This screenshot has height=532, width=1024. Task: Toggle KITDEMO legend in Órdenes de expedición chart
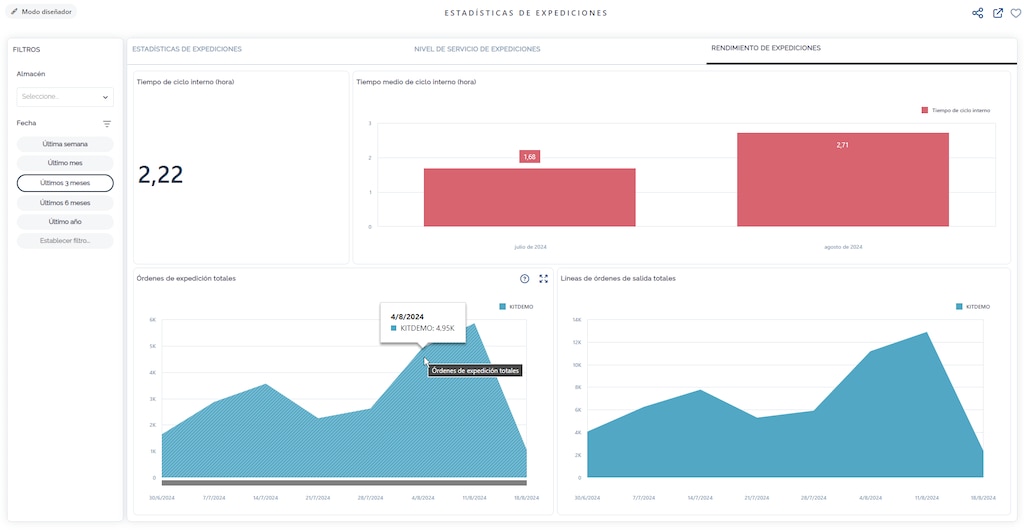(x=516, y=306)
